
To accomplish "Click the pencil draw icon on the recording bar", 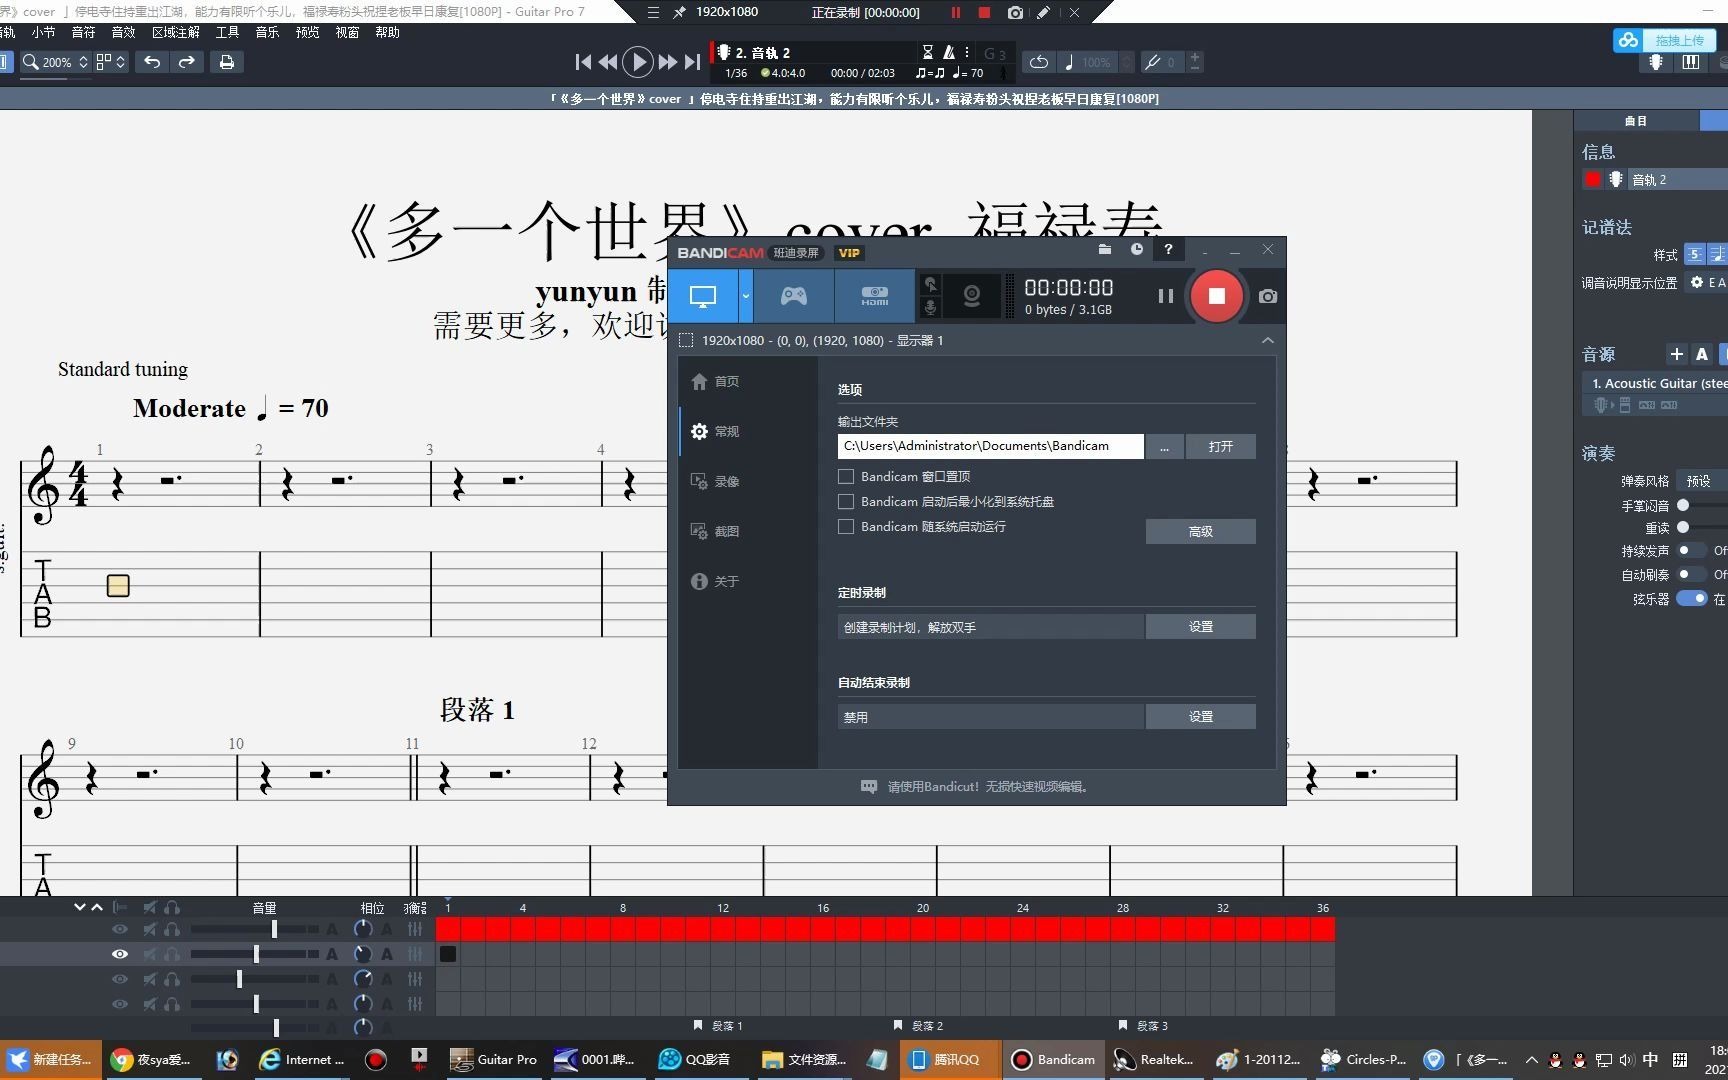I will coord(1043,13).
